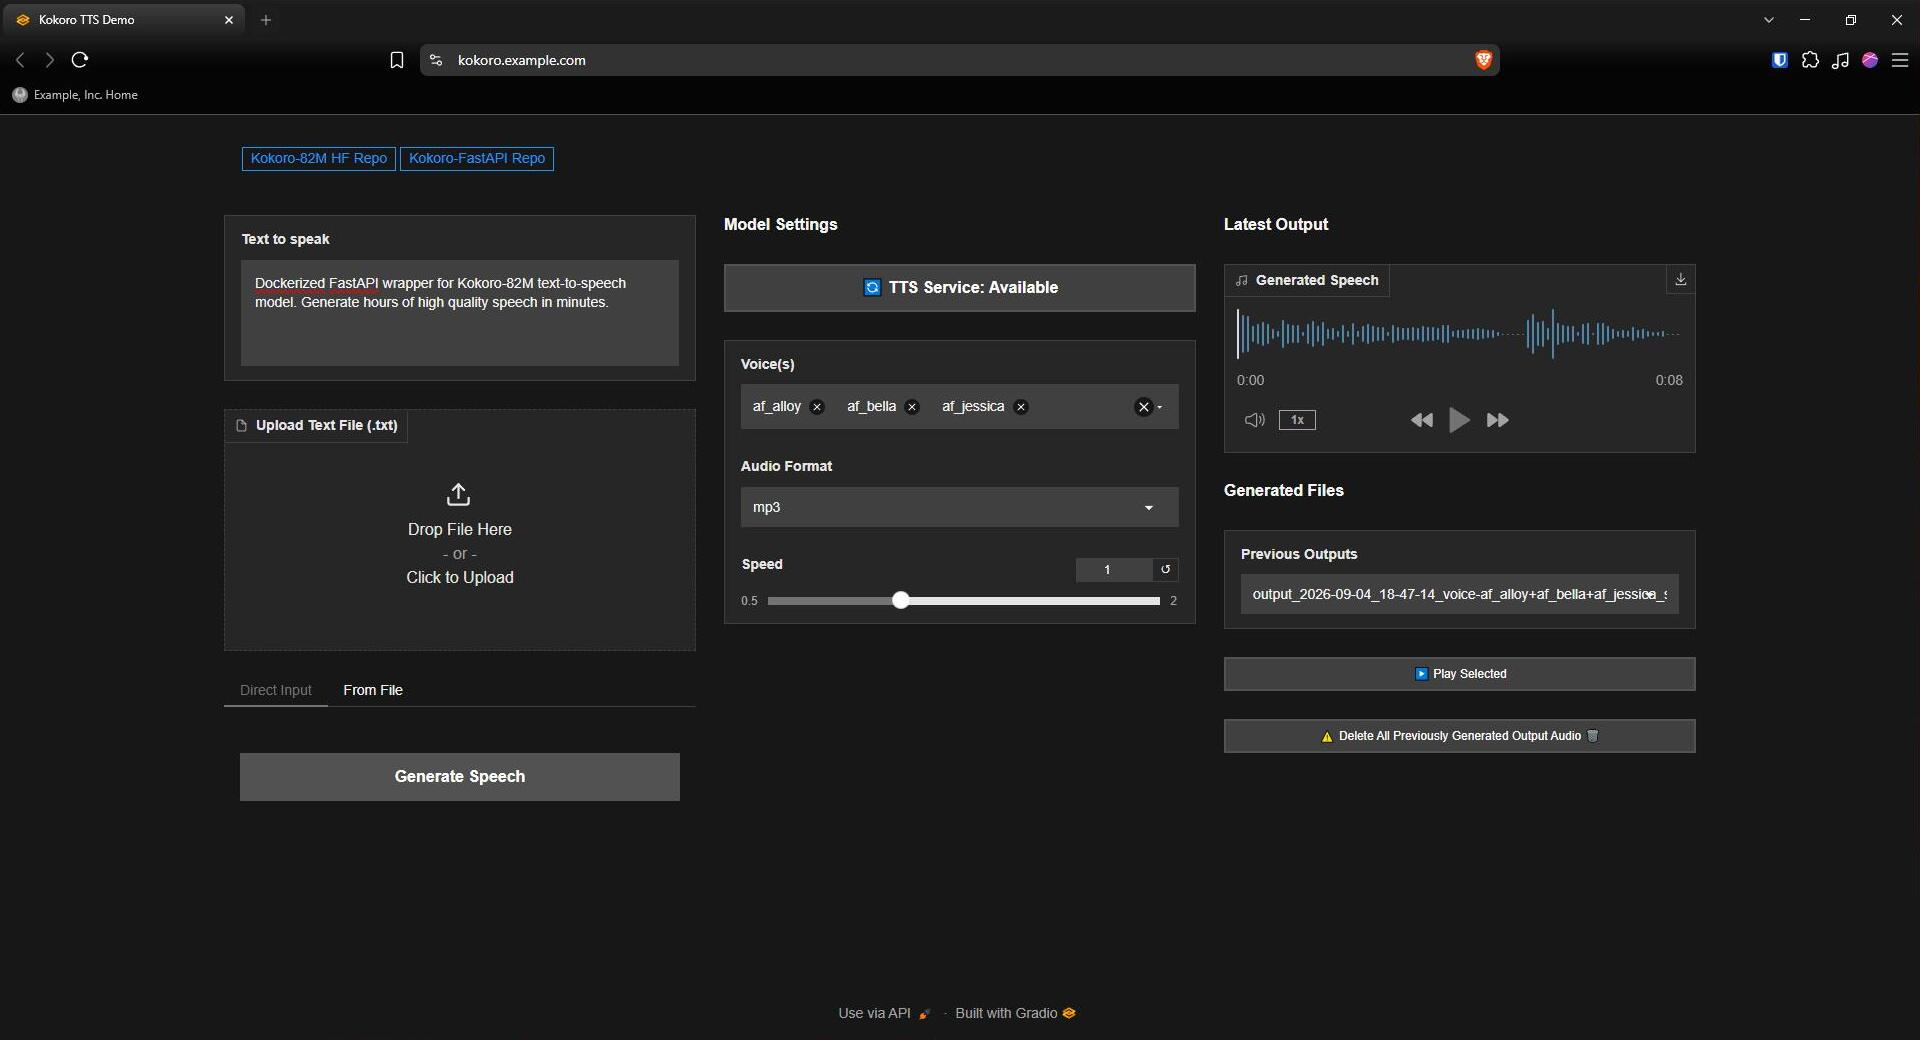Image resolution: width=1920 pixels, height=1040 pixels.
Task: Remove the af_bella voice tag
Action: 911,407
